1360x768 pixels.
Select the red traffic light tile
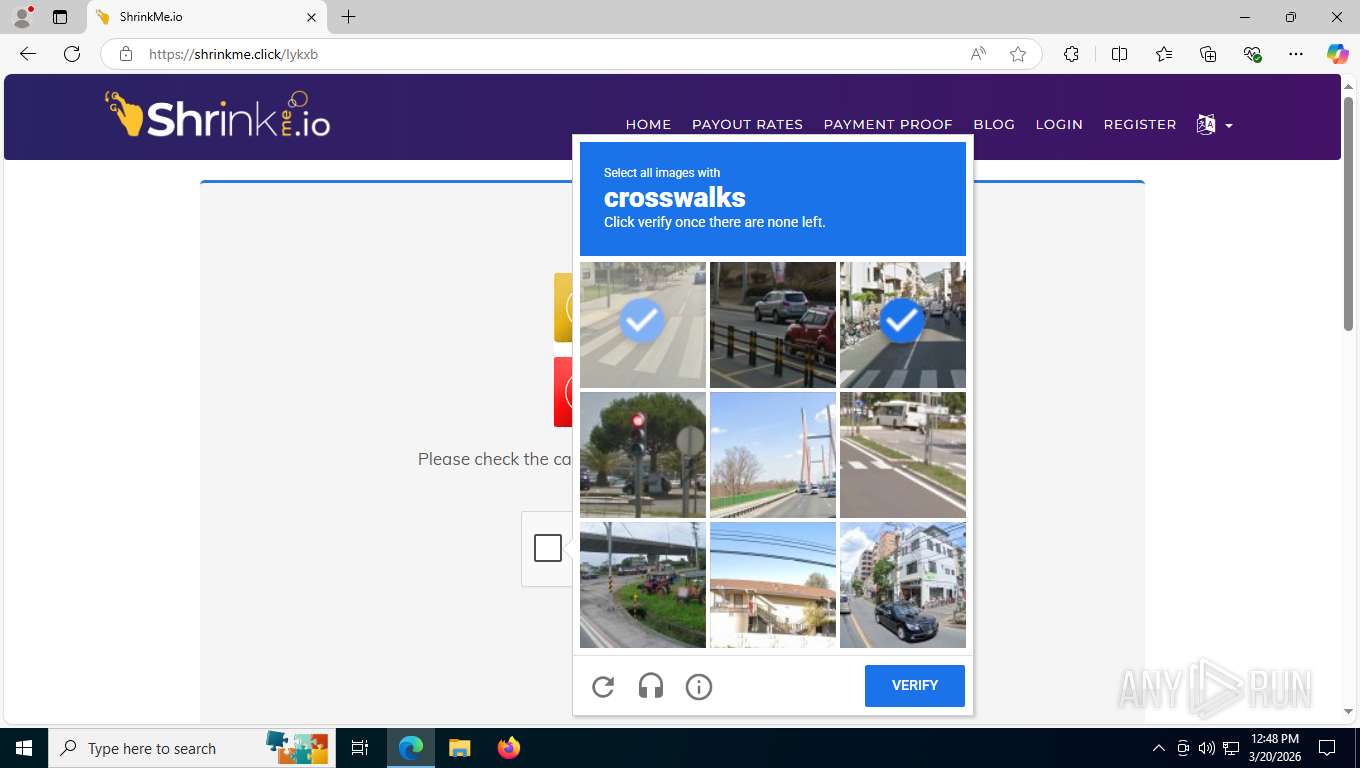click(x=643, y=455)
